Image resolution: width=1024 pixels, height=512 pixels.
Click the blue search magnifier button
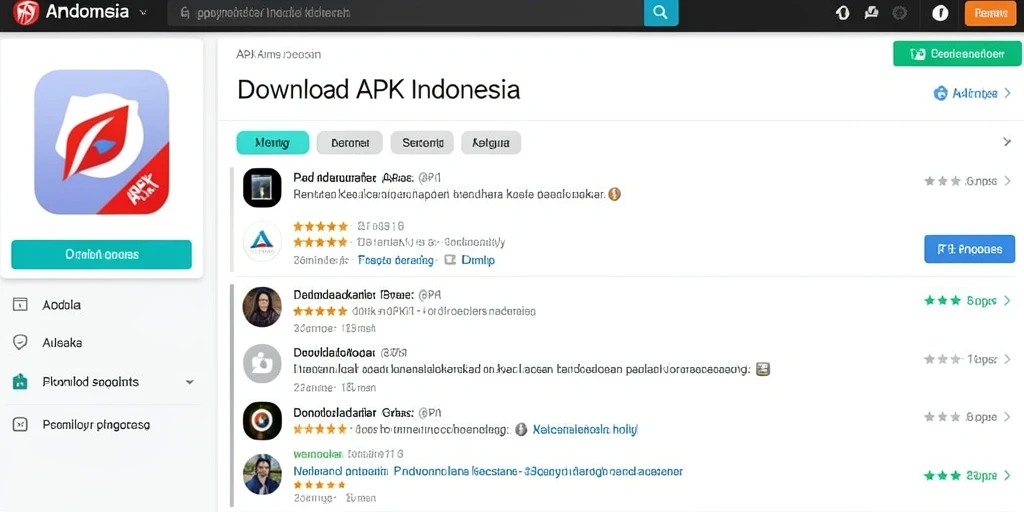click(x=661, y=12)
